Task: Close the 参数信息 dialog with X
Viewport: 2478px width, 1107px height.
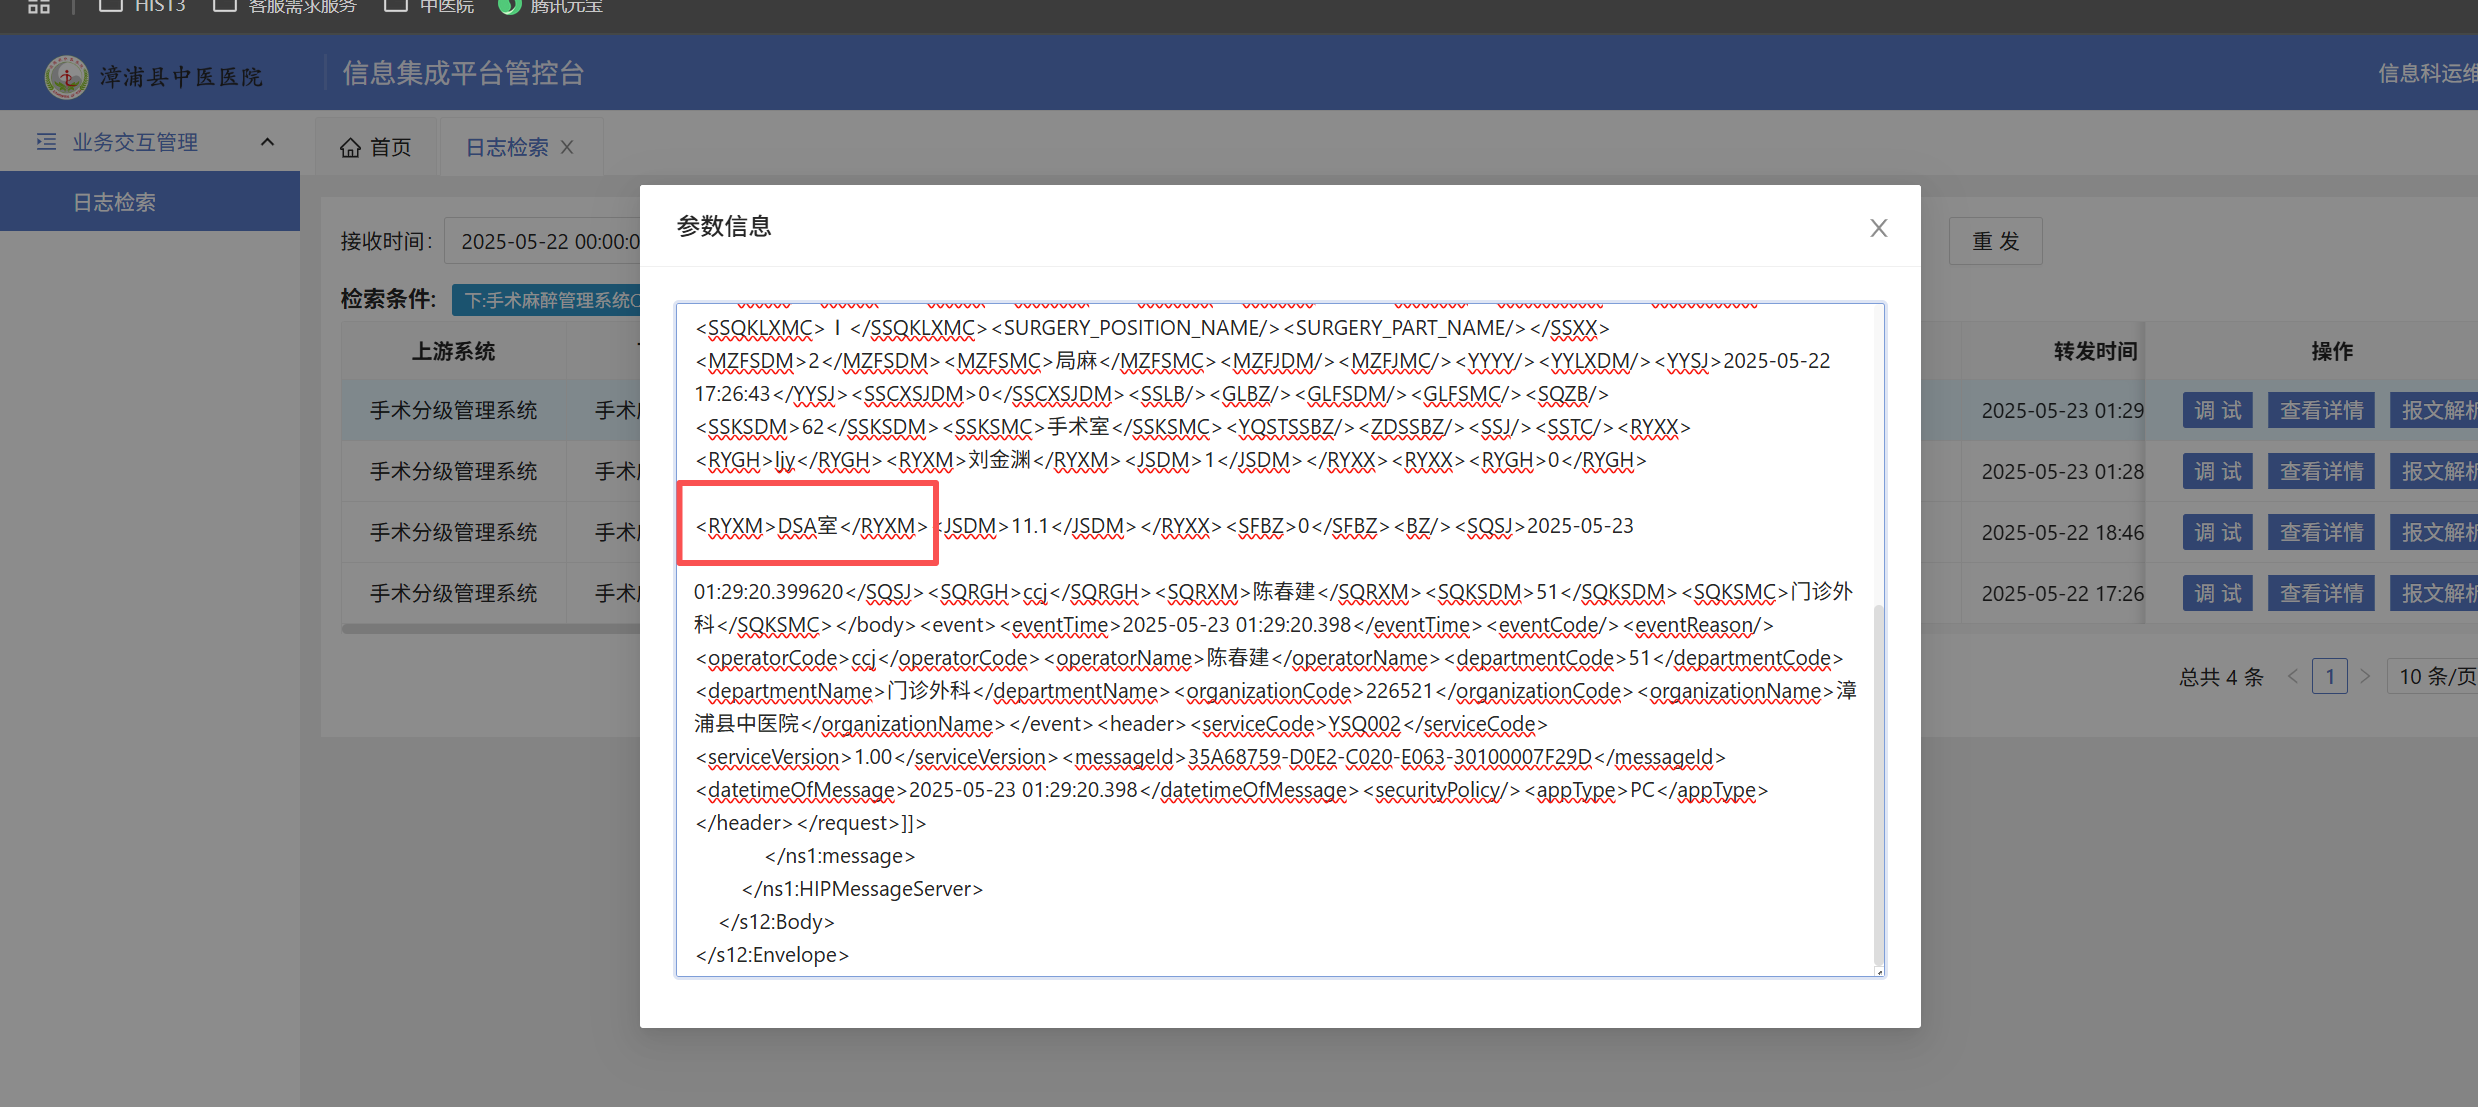Action: point(1878,228)
